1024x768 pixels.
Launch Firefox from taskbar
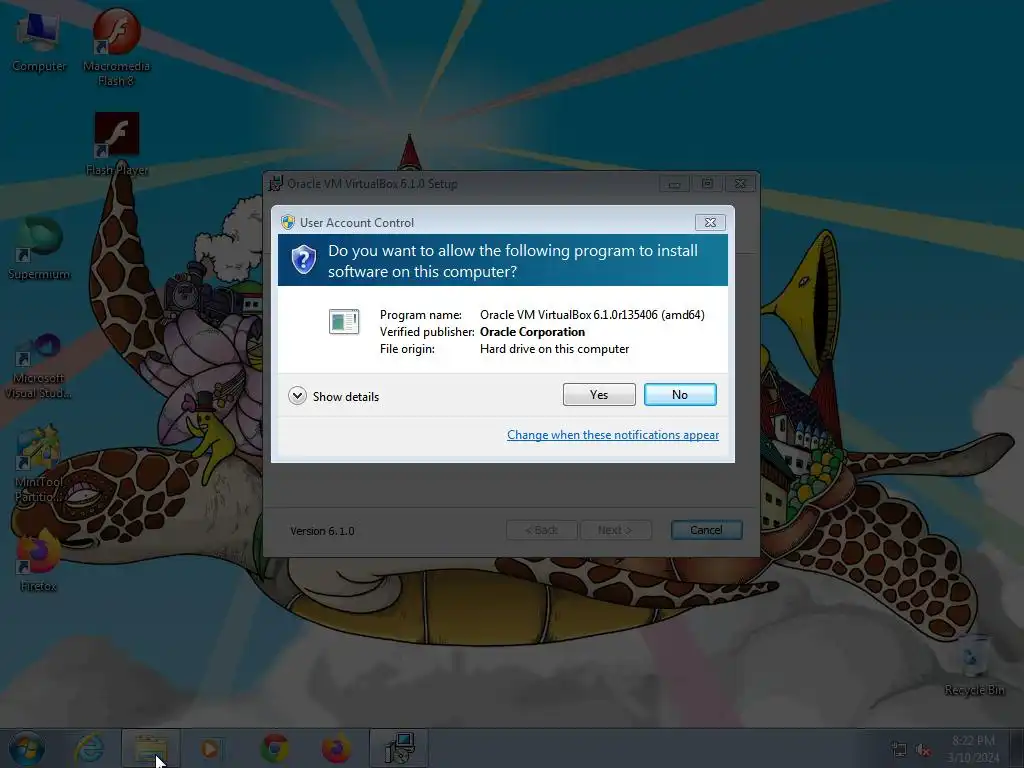point(336,748)
